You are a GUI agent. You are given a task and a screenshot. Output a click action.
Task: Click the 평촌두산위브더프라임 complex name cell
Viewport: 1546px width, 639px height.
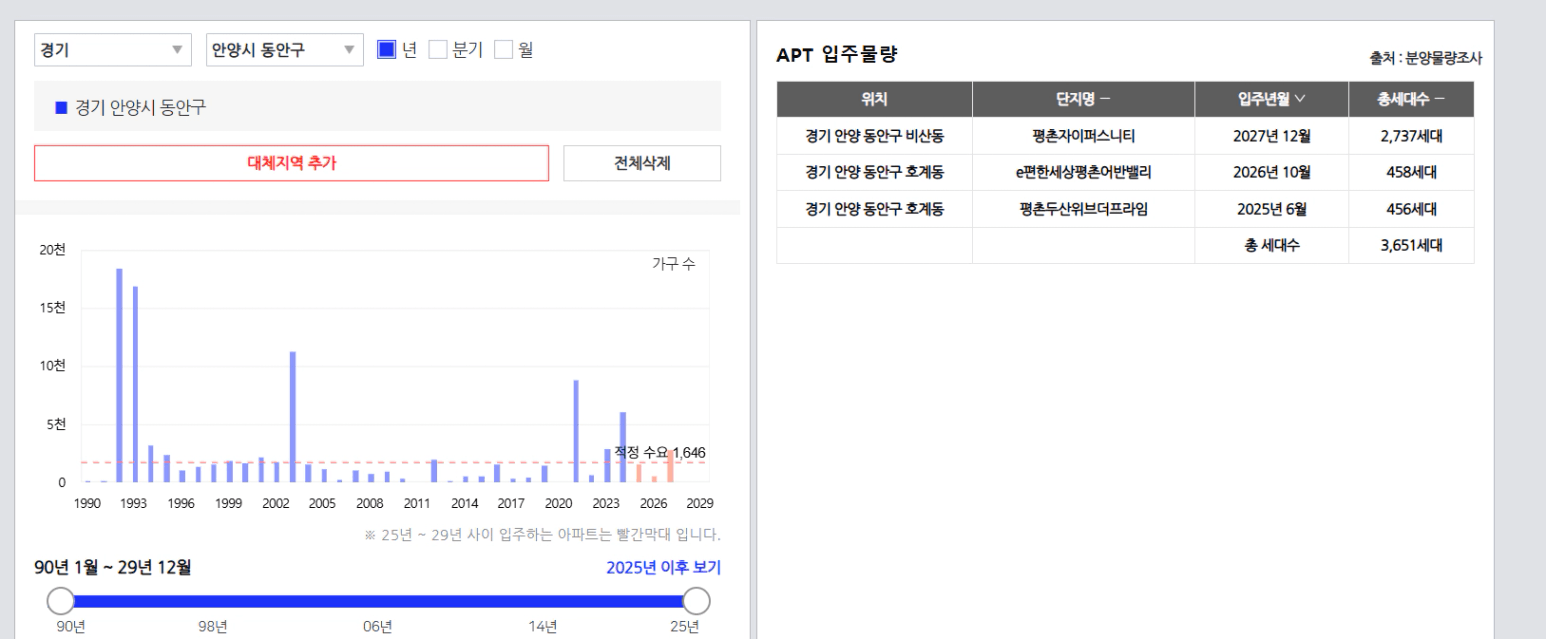(x=1083, y=208)
